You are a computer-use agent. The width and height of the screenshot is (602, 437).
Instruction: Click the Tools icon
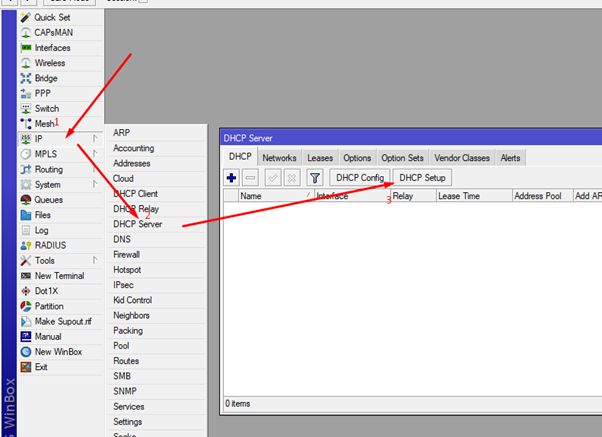click(x=26, y=260)
